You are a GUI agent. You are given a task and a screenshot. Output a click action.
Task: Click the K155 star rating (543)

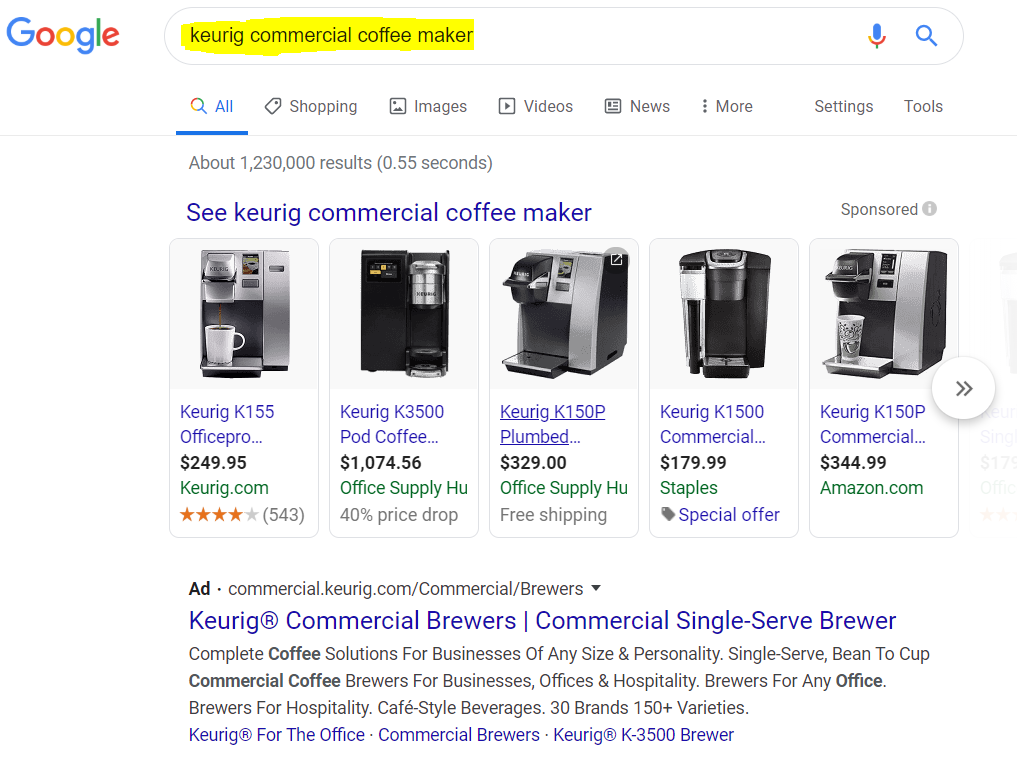[242, 514]
